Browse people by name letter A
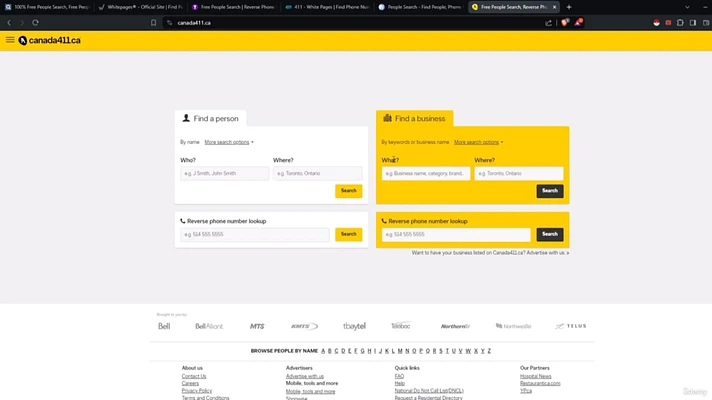Image resolution: width=712 pixels, height=400 pixels. 323,351
